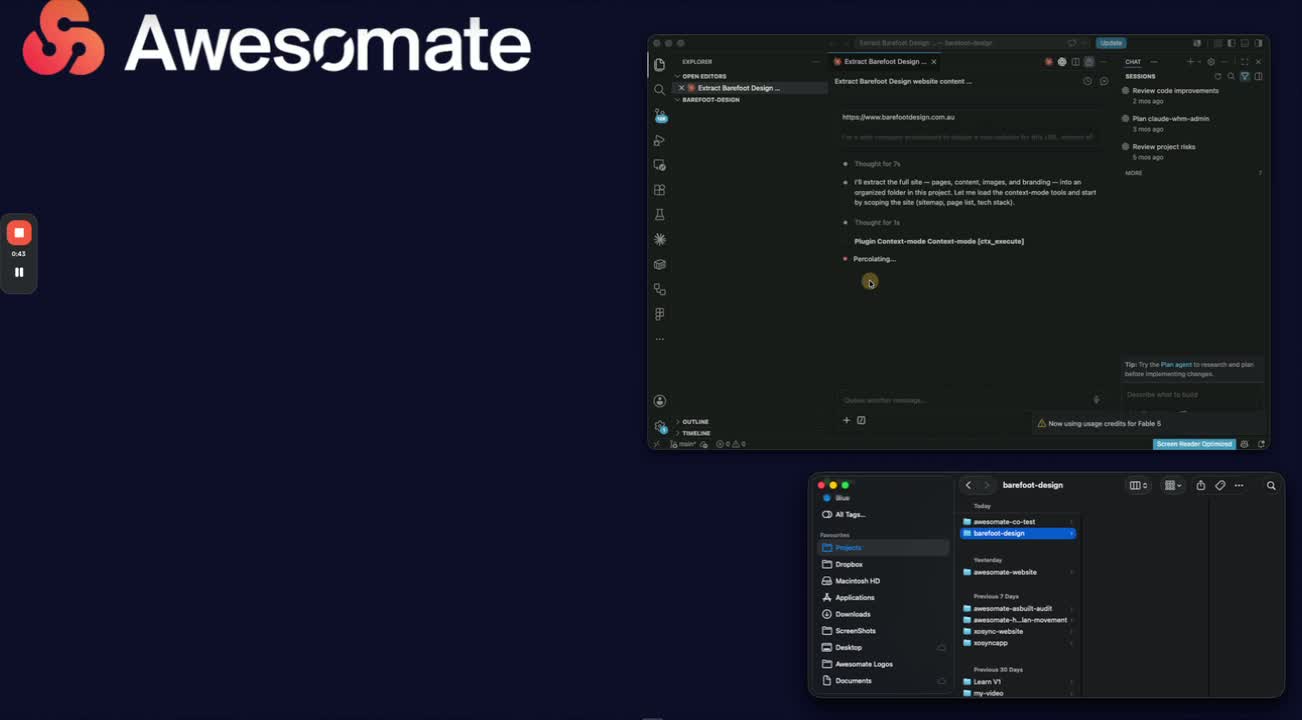
Task: Click the Accounts icon in the activity bar
Action: 659,401
